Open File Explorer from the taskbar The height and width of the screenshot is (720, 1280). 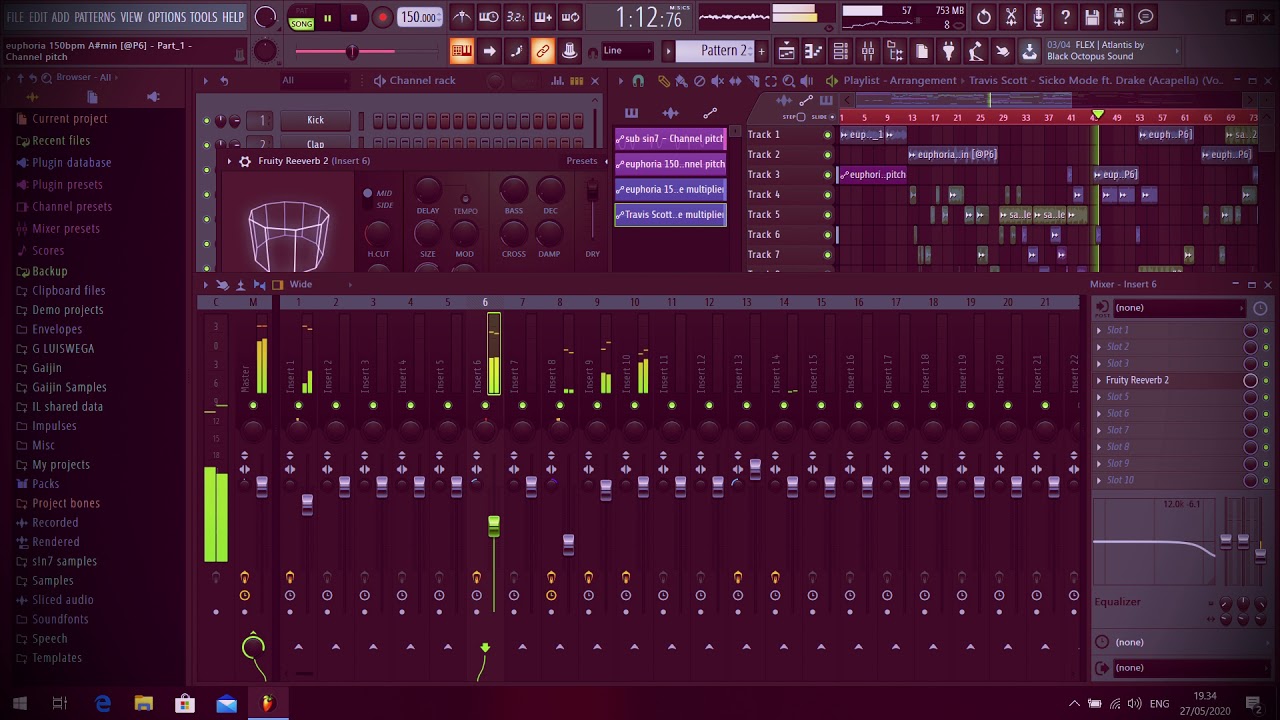pyautogui.click(x=144, y=704)
